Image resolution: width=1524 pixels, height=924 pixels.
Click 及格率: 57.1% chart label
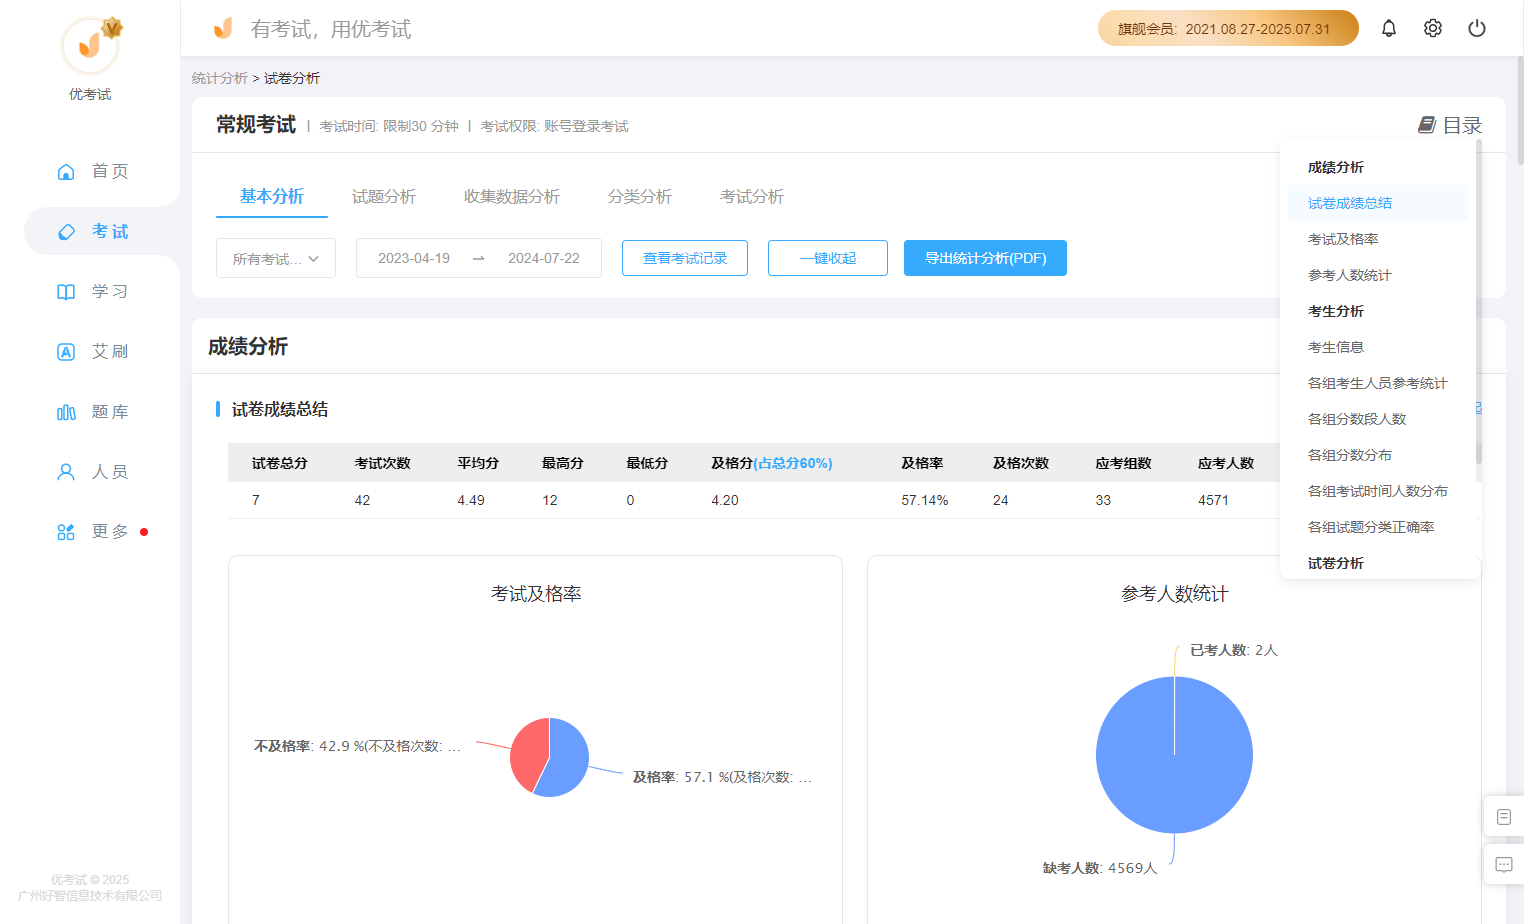722,777
